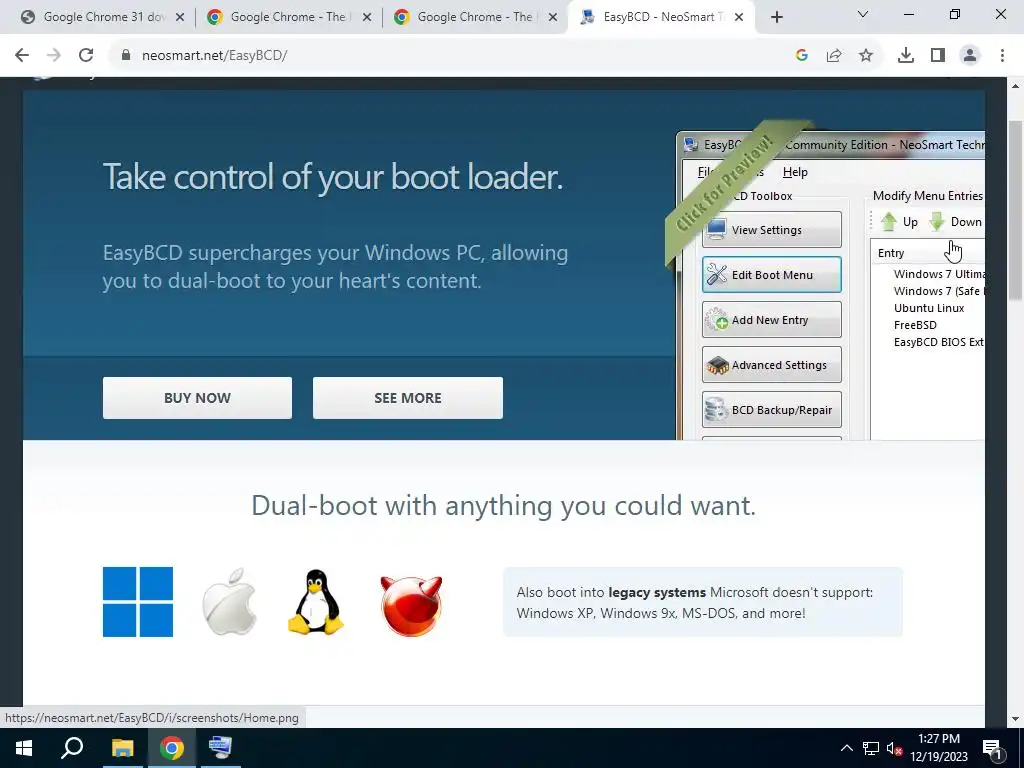
Task: Click the EasyBCD app taskbar icon
Action: [x=220, y=748]
